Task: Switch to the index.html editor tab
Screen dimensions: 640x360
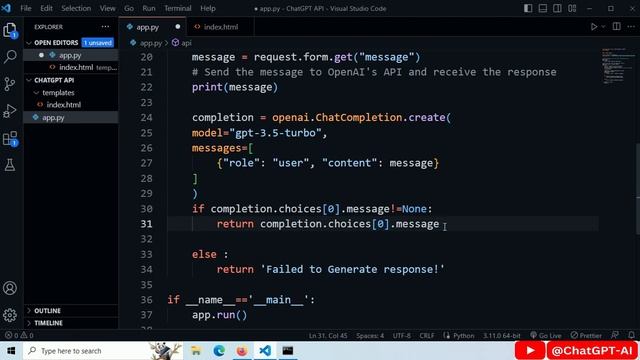Action: (221, 27)
